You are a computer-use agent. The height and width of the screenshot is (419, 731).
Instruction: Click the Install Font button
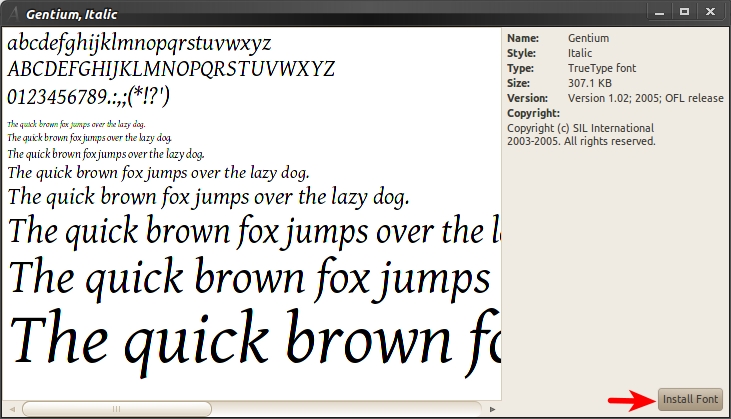pyautogui.click(x=690, y=399)
